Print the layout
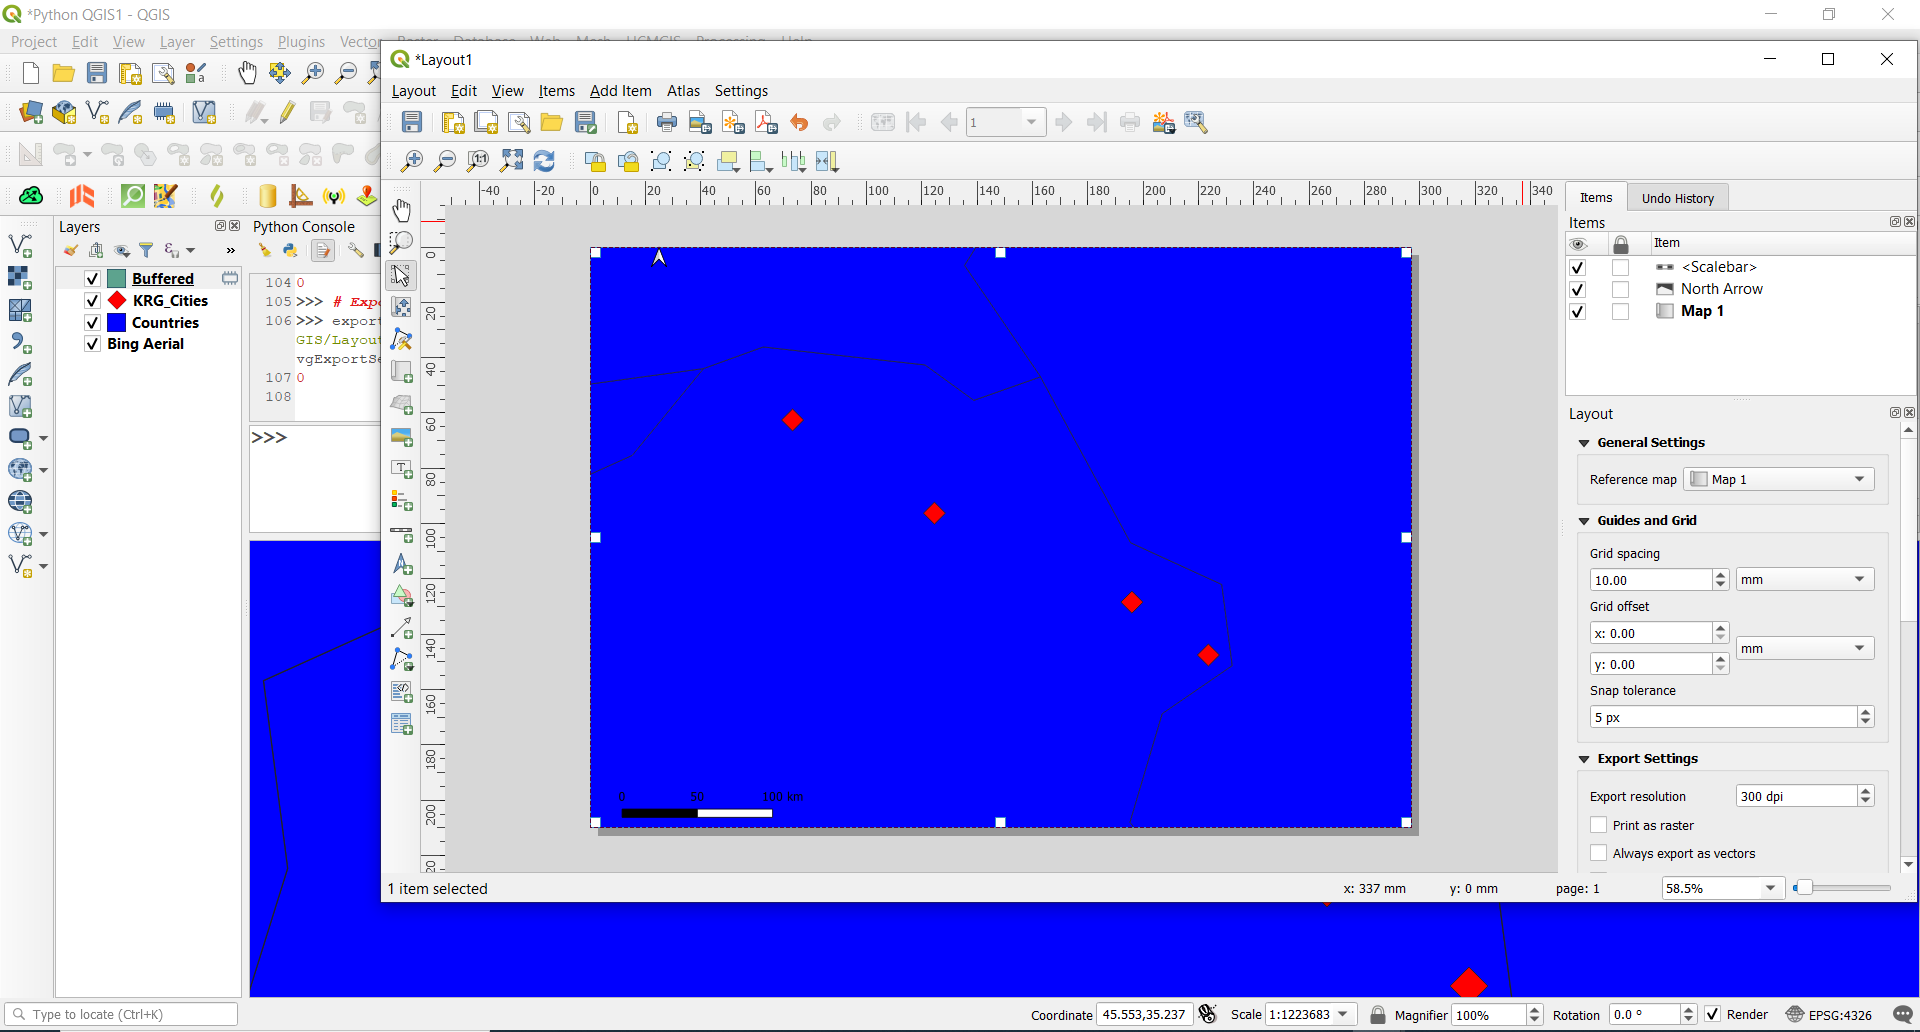The image size is (1920, 1032). 667,122
